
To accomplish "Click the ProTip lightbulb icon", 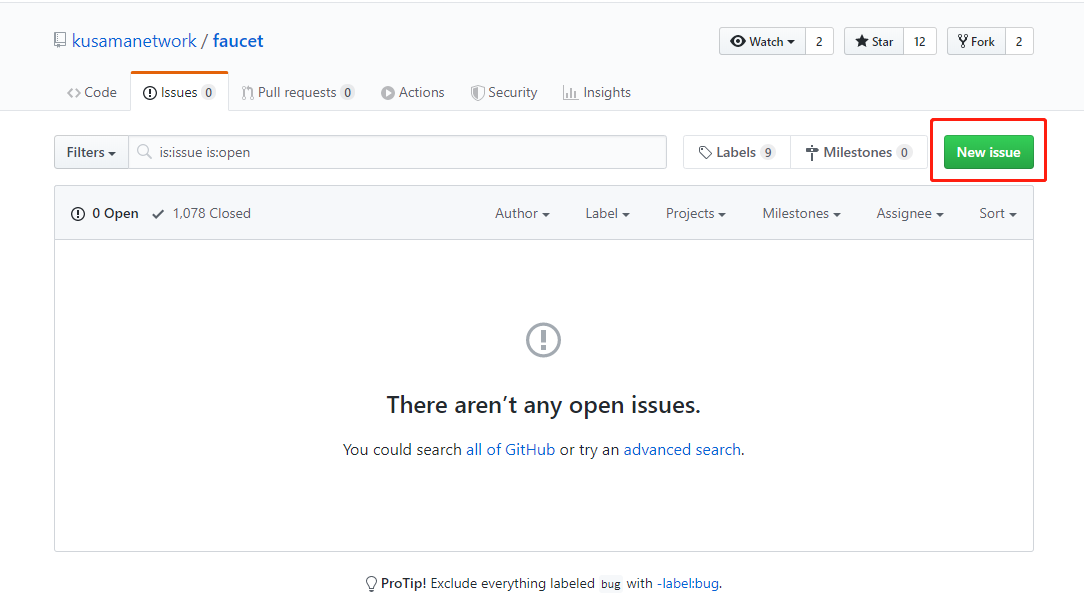I will tap(372, 583).
